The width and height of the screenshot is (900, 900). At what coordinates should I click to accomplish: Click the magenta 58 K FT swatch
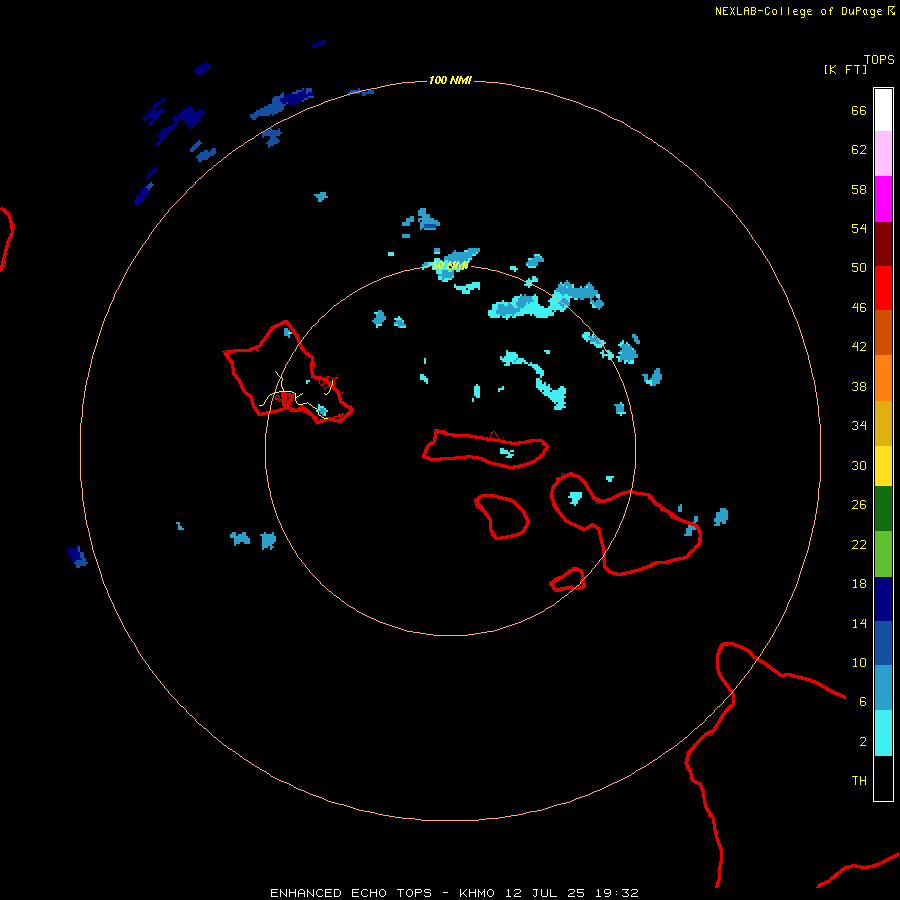pyautogui.click(x=883, y=199)
